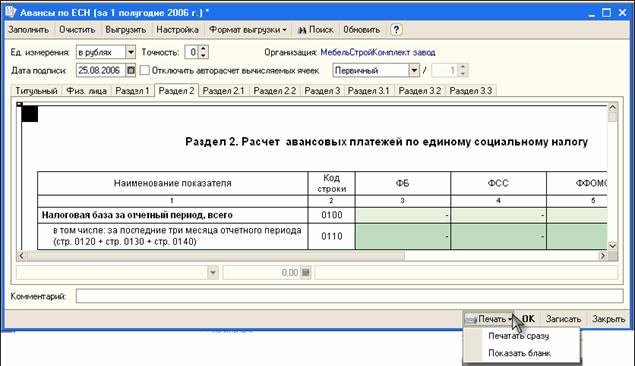635x366 pixels.
Task: Increase Точность spinner value
Action: [203, 49]
